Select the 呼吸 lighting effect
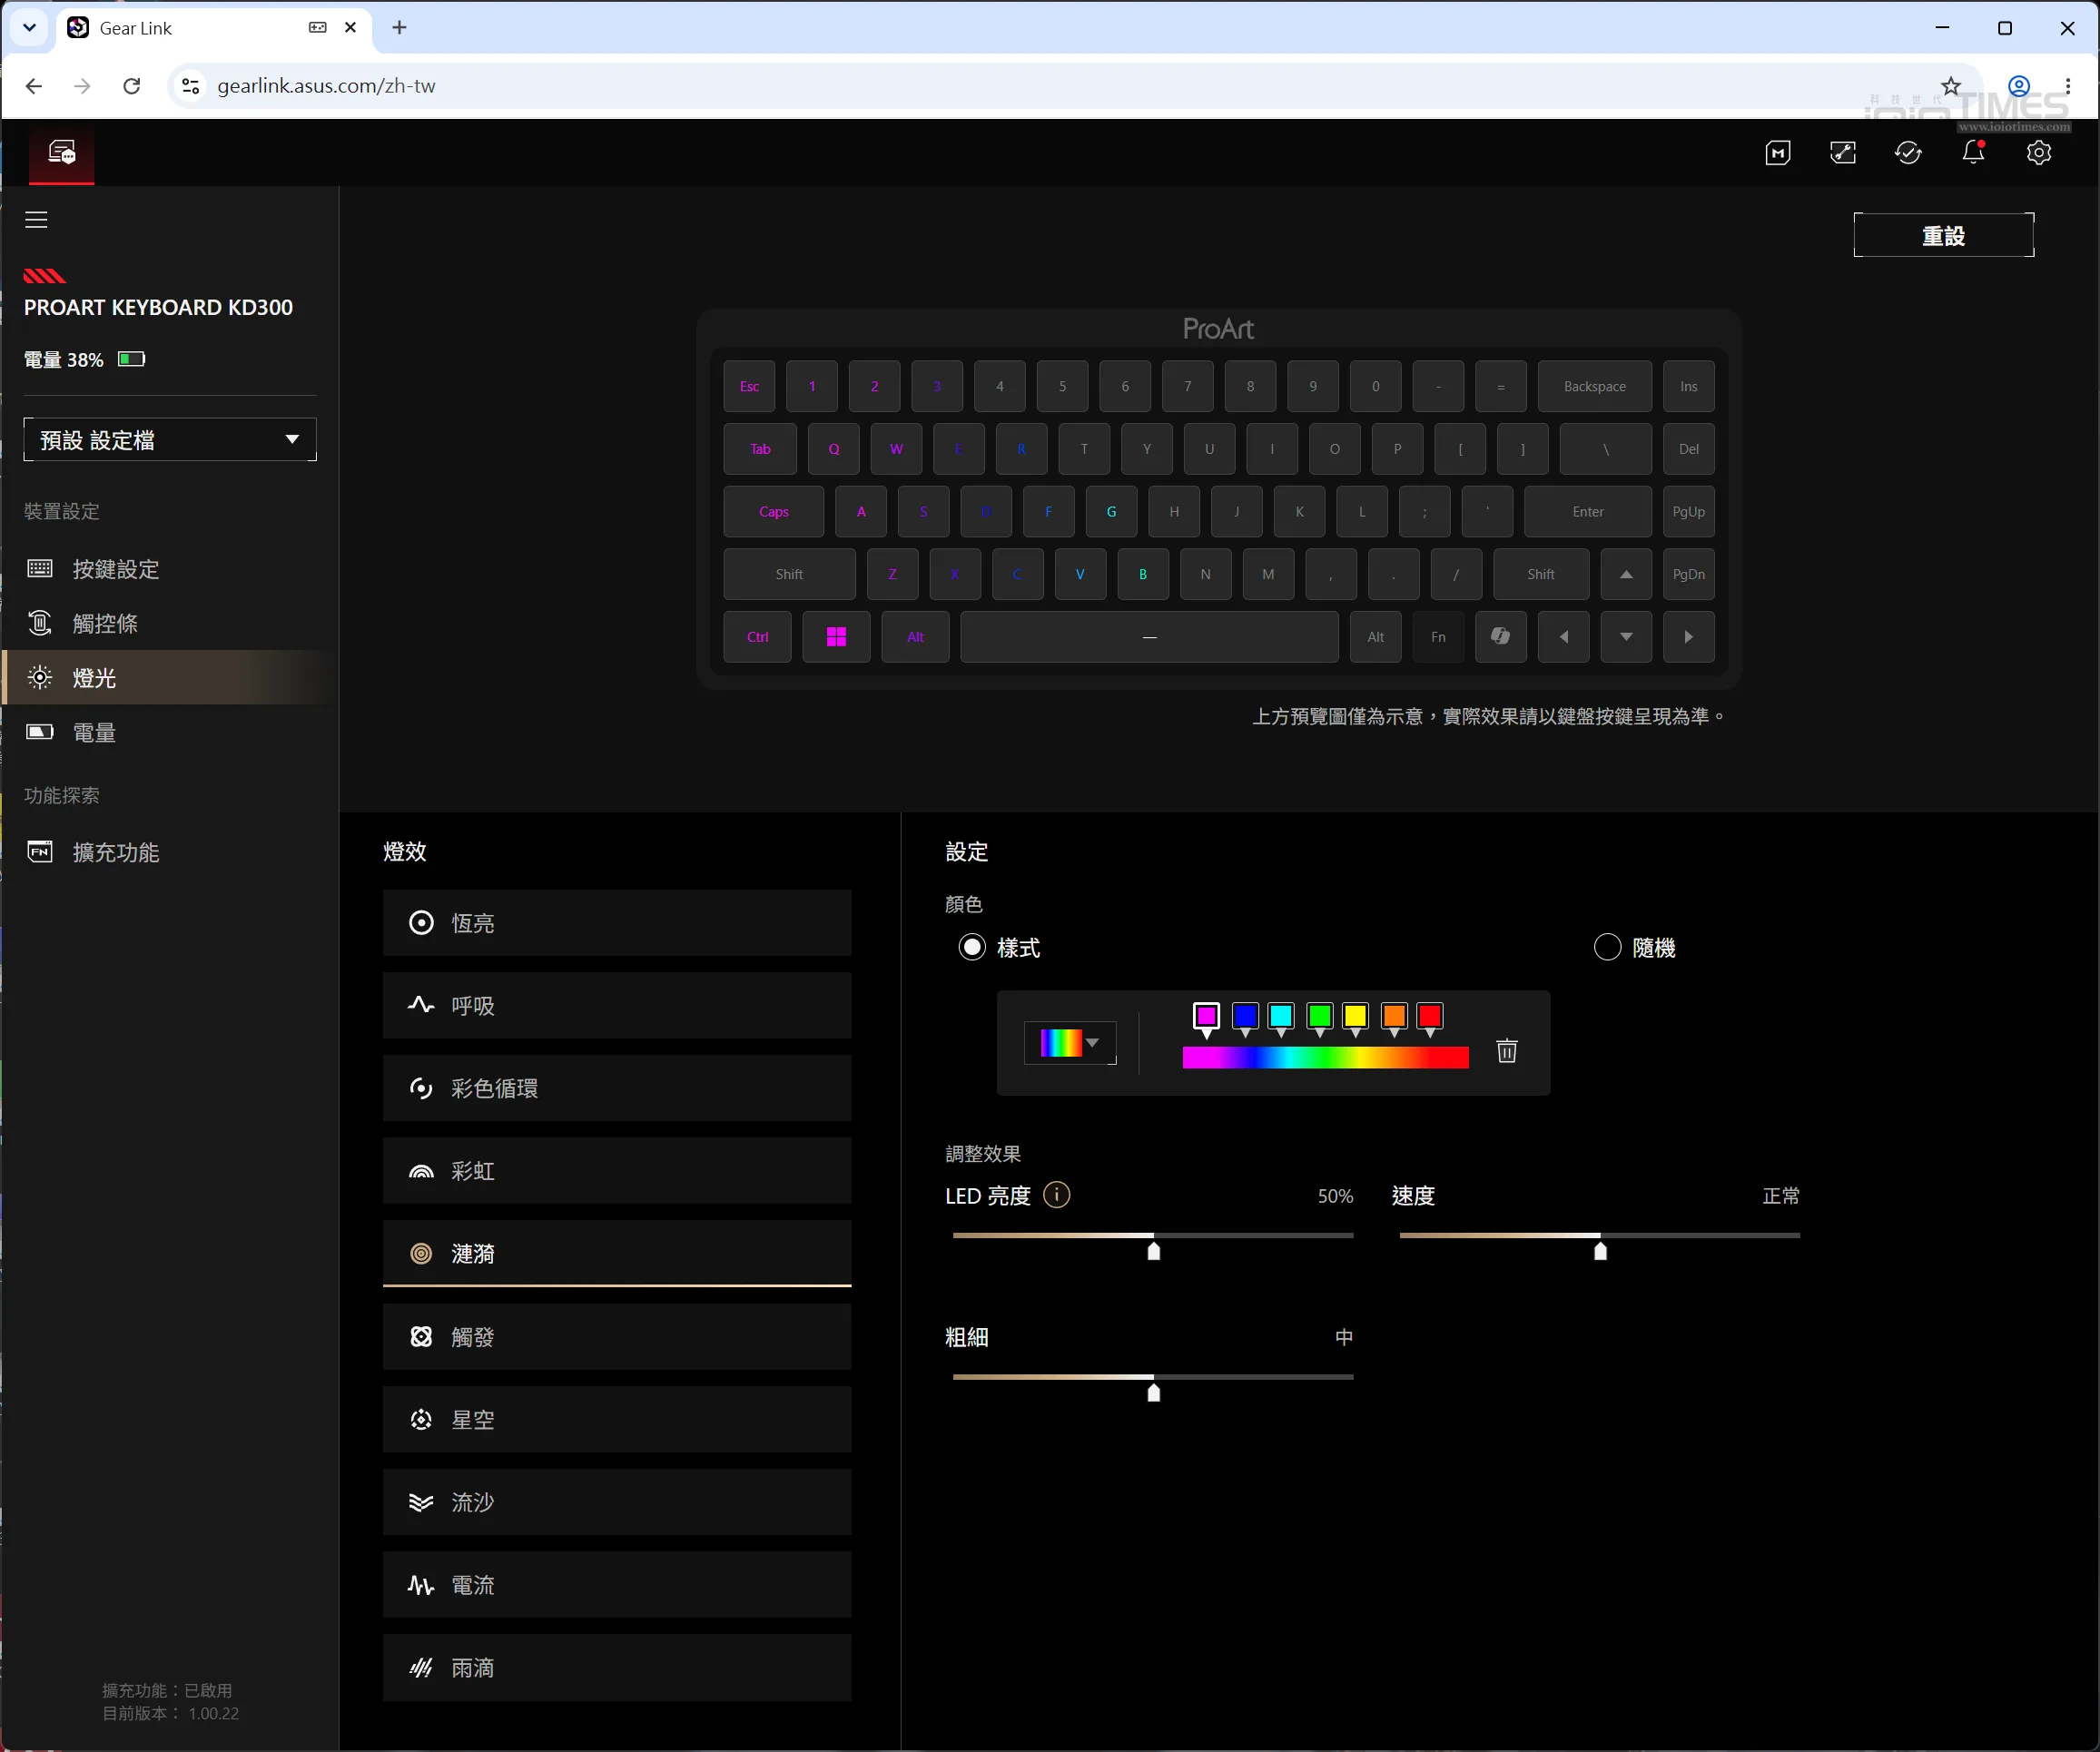Image resolution: width=2100 pixels, height=1752 pixels. tap(617, 1006)
